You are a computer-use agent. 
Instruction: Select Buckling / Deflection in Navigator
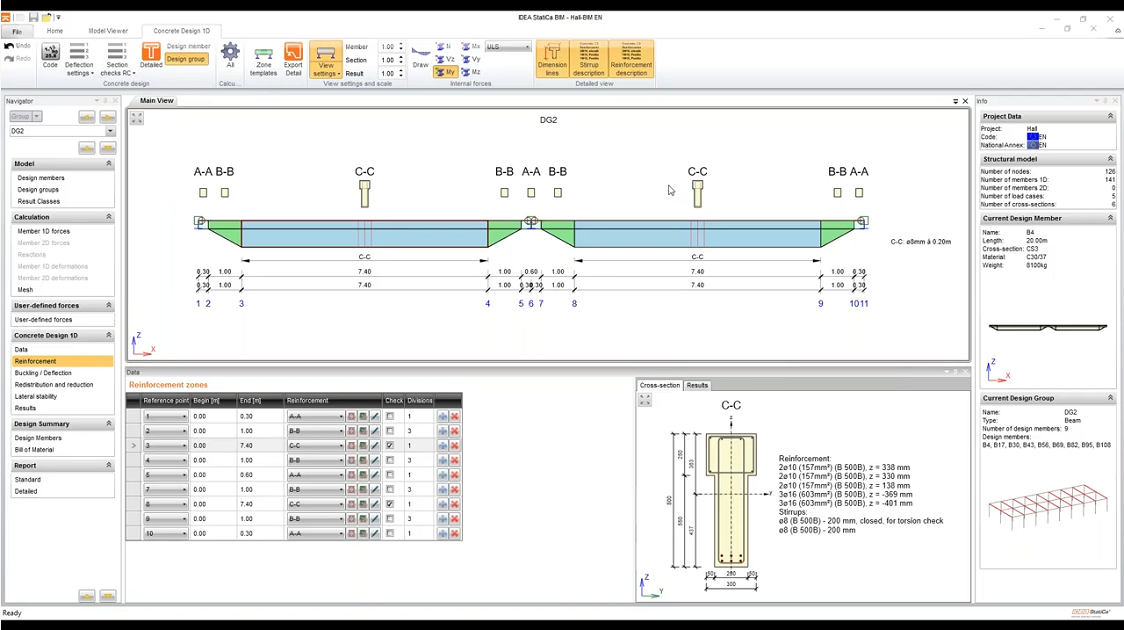tap(43, 373)
